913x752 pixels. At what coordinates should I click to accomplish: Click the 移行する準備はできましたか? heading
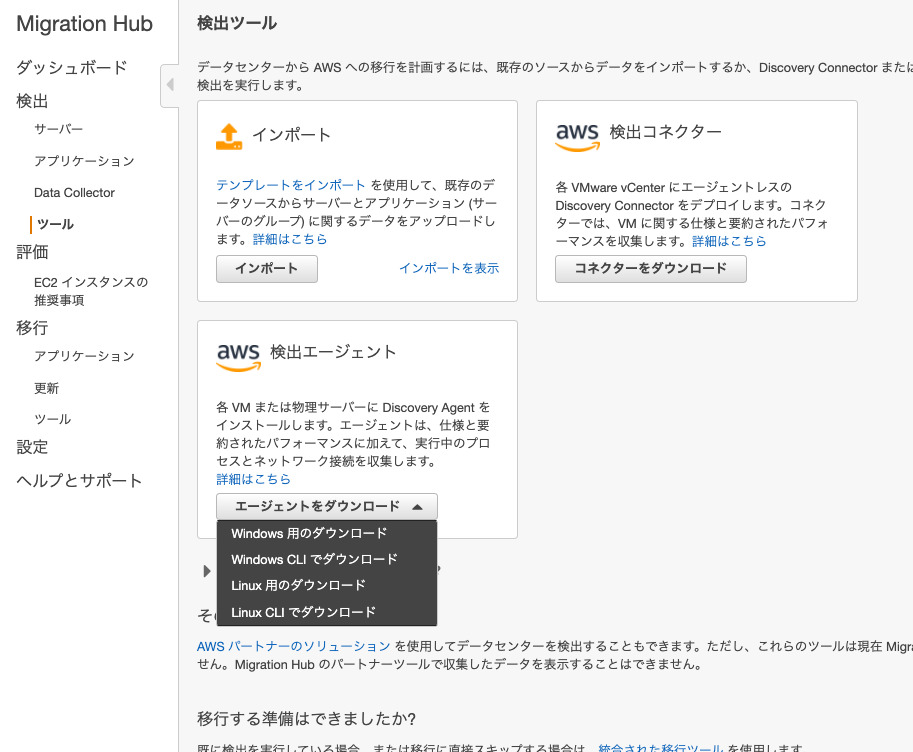click(x=306, y=719)
